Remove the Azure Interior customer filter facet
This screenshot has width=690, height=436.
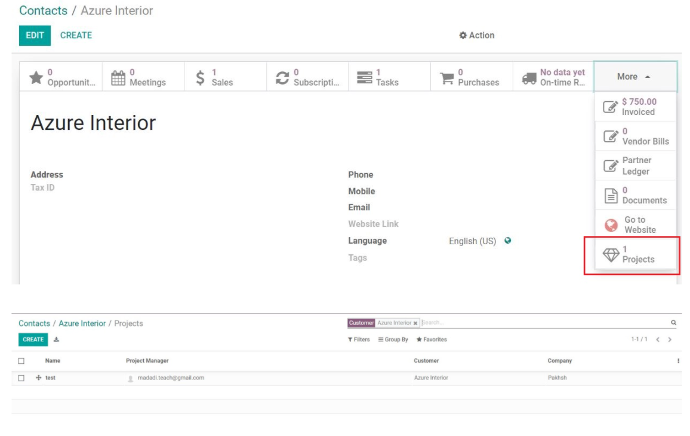pos(415,323)
